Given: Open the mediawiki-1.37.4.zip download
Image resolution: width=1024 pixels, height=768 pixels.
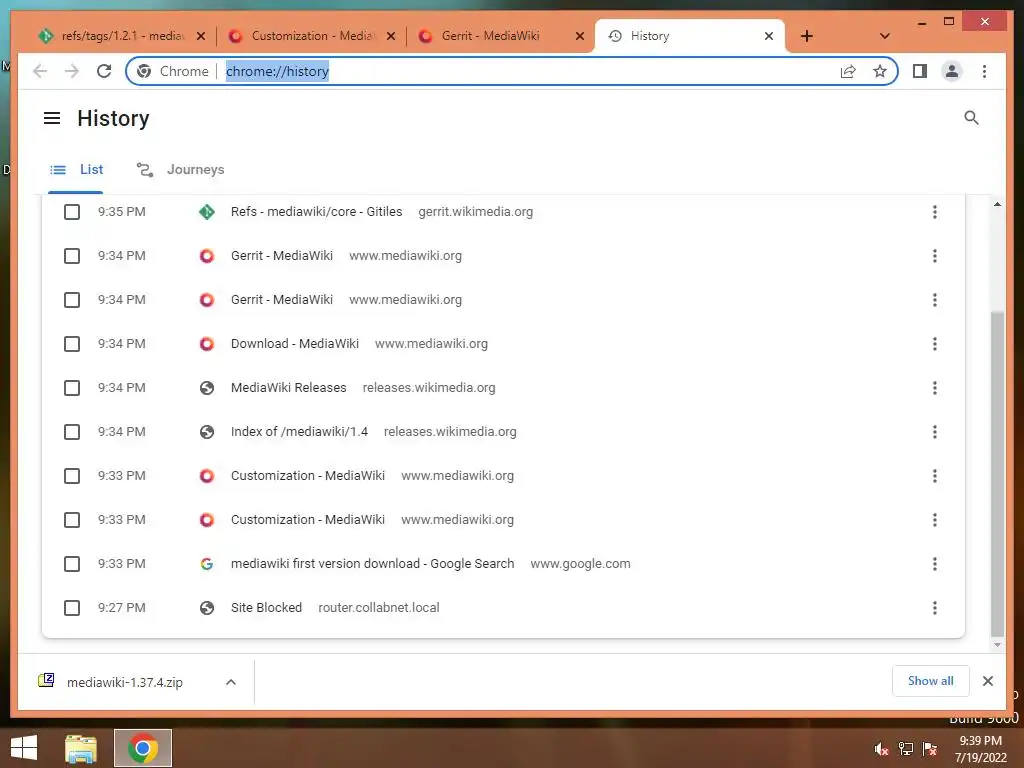Looking at the screenshot, I should click(124, 682).
